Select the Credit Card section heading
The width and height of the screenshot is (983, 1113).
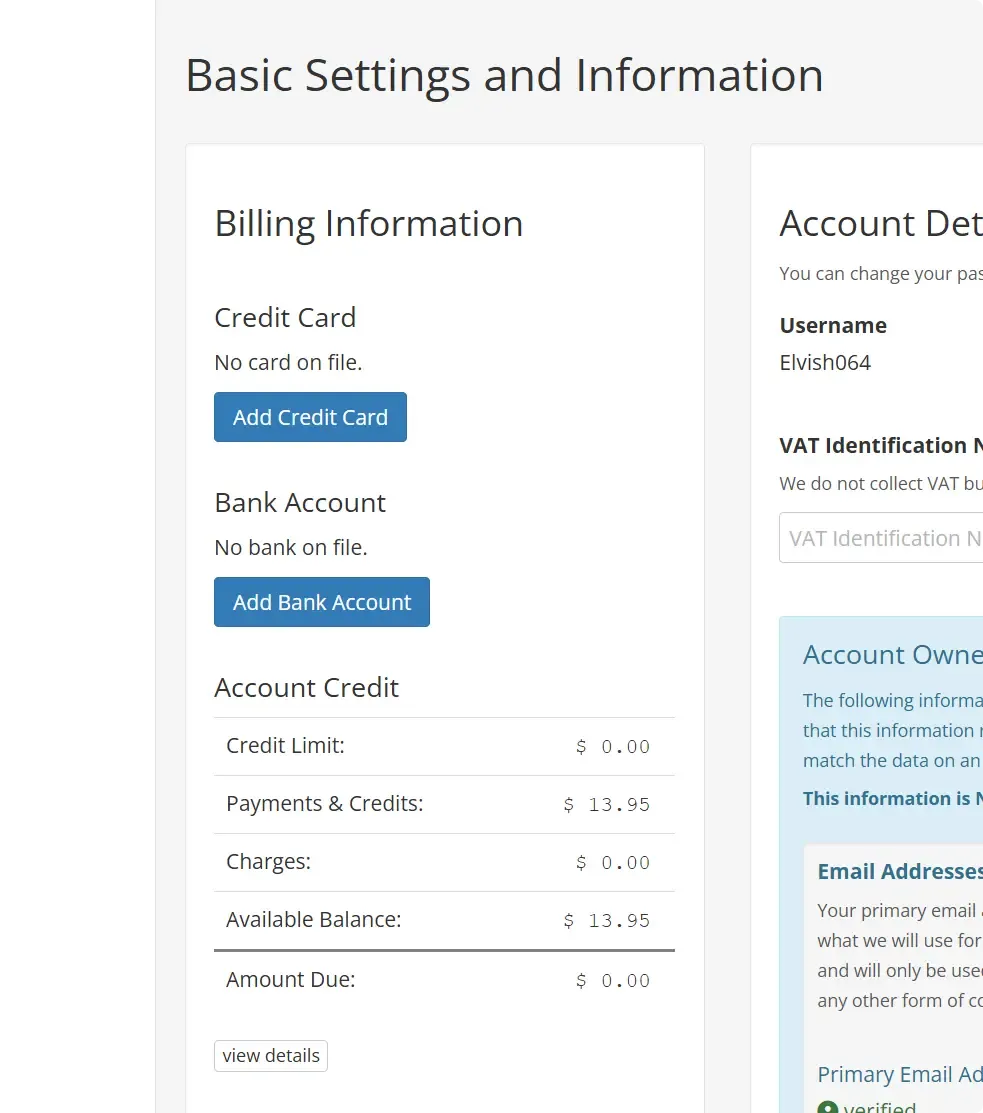(285, 317)
